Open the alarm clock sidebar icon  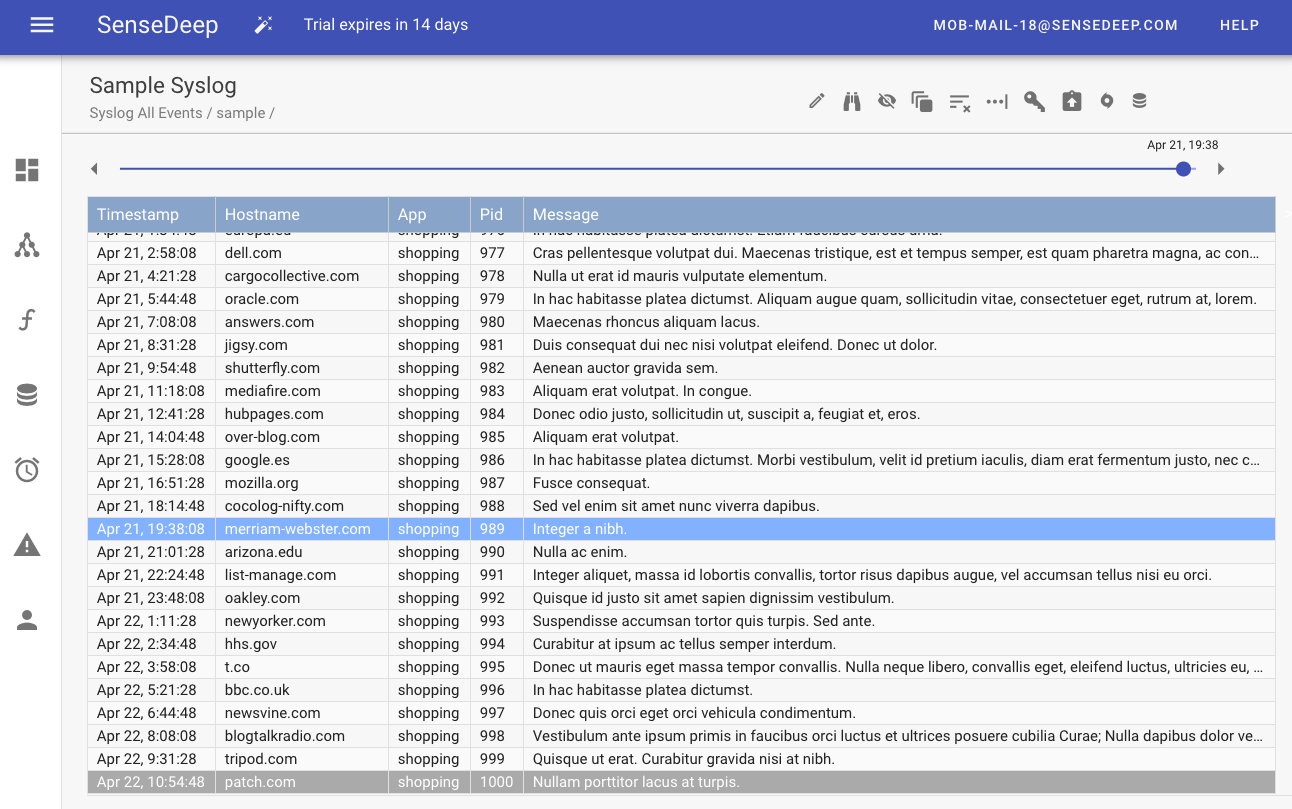point(27,469)
